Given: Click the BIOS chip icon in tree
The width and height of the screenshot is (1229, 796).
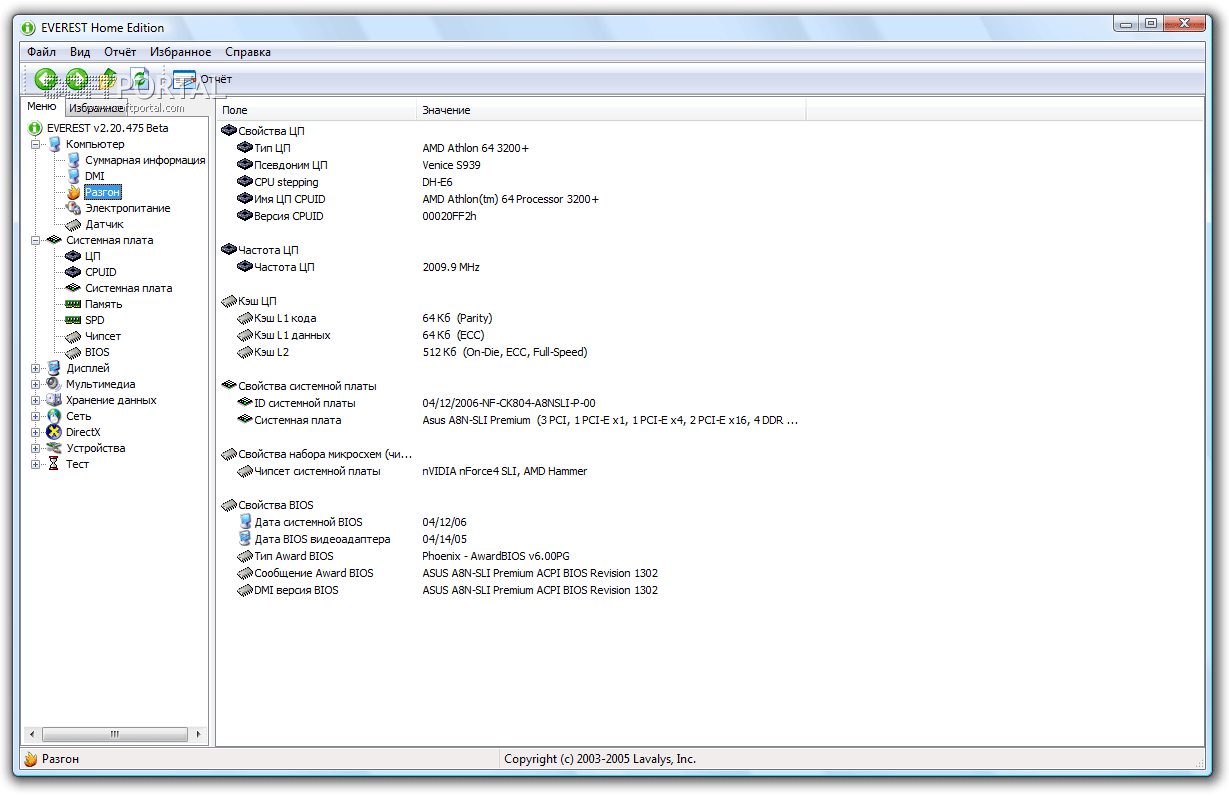Looking at the screenshot, I should 73,352.
